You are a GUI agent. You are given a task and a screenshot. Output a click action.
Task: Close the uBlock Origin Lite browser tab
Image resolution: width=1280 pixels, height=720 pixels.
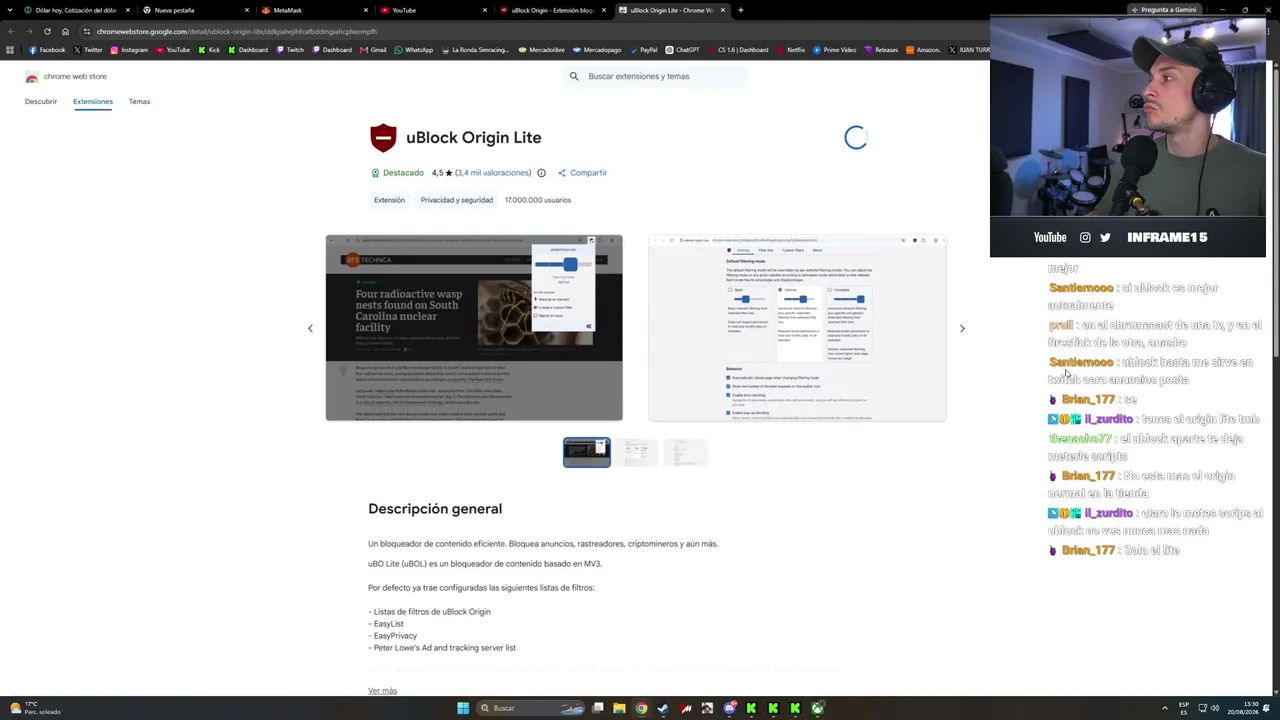click(x=723, y=10)
